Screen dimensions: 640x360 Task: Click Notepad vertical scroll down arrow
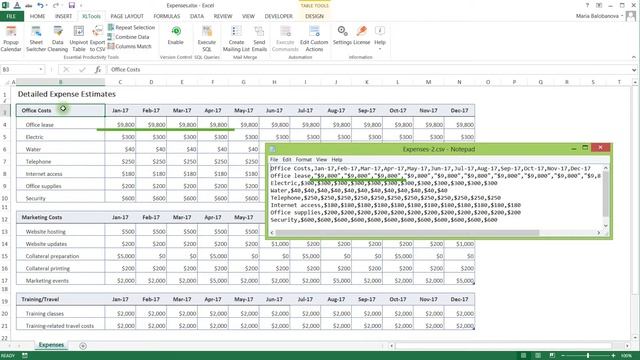pyautogui.click(x=606, y=225)
